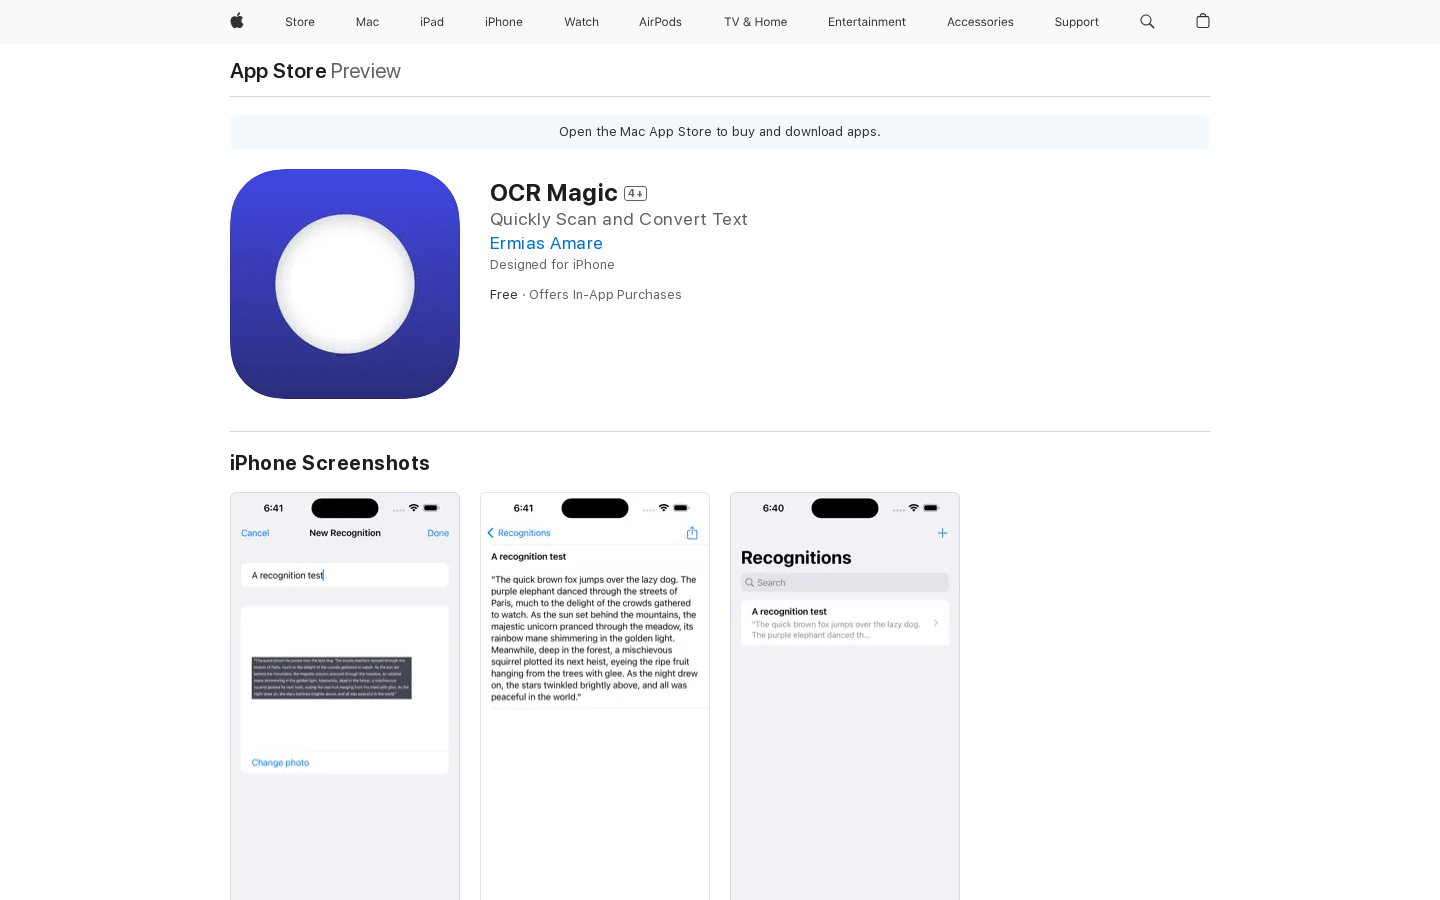
Task: Tap the search magnifier in the Recognitions screenshot
Action: coord(750,582)
